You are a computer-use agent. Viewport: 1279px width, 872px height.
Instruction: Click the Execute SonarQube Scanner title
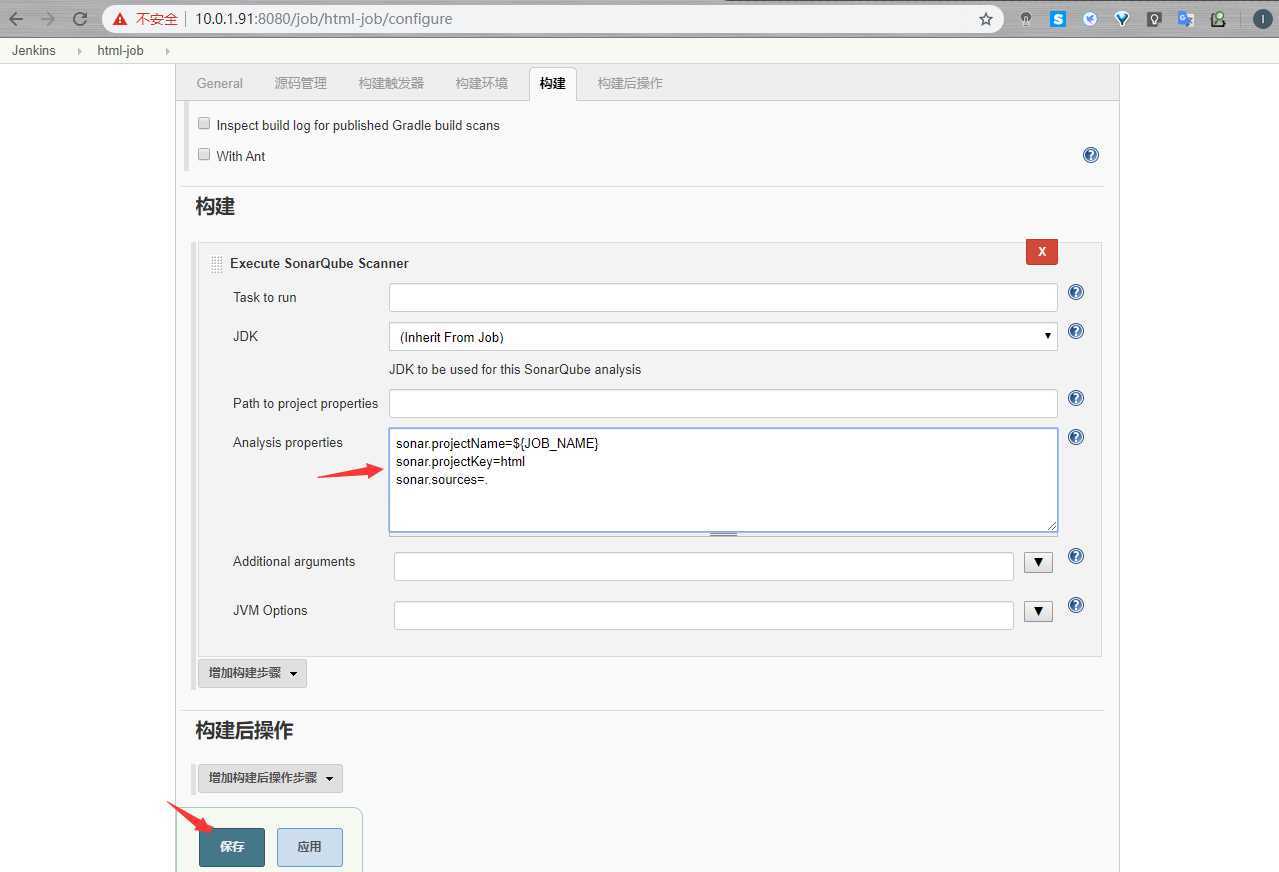point(319,264)
